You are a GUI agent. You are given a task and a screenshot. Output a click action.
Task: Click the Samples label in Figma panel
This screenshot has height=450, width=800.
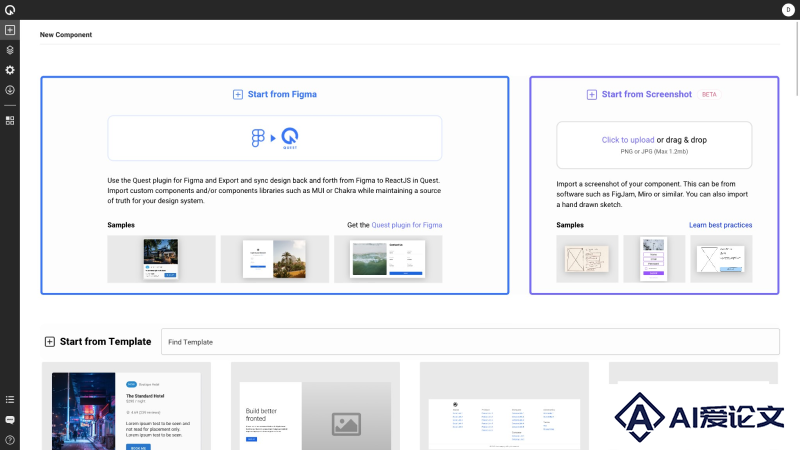(121, 225)
